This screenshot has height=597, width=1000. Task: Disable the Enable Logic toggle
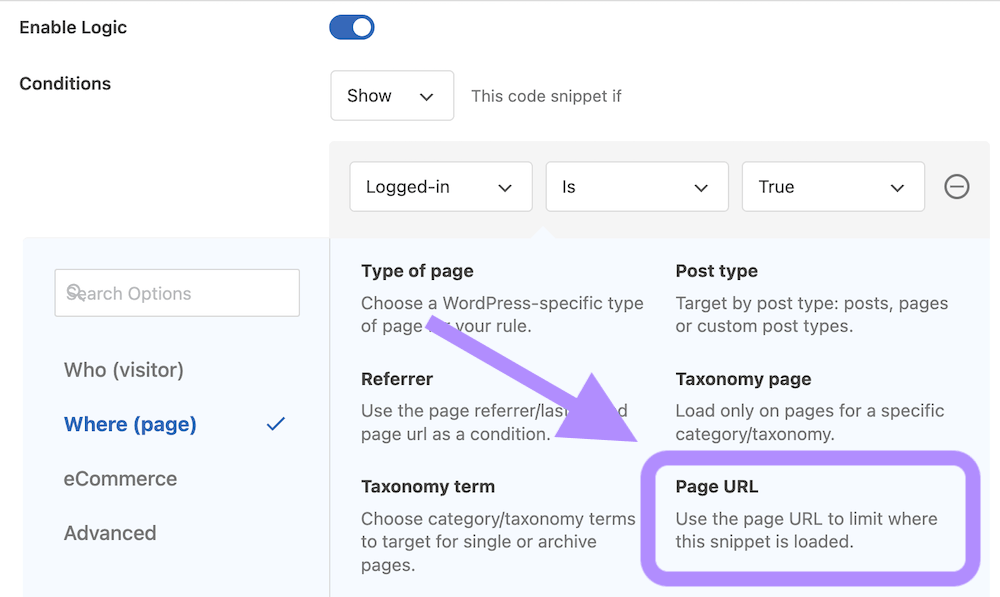(x=352, y=27)
